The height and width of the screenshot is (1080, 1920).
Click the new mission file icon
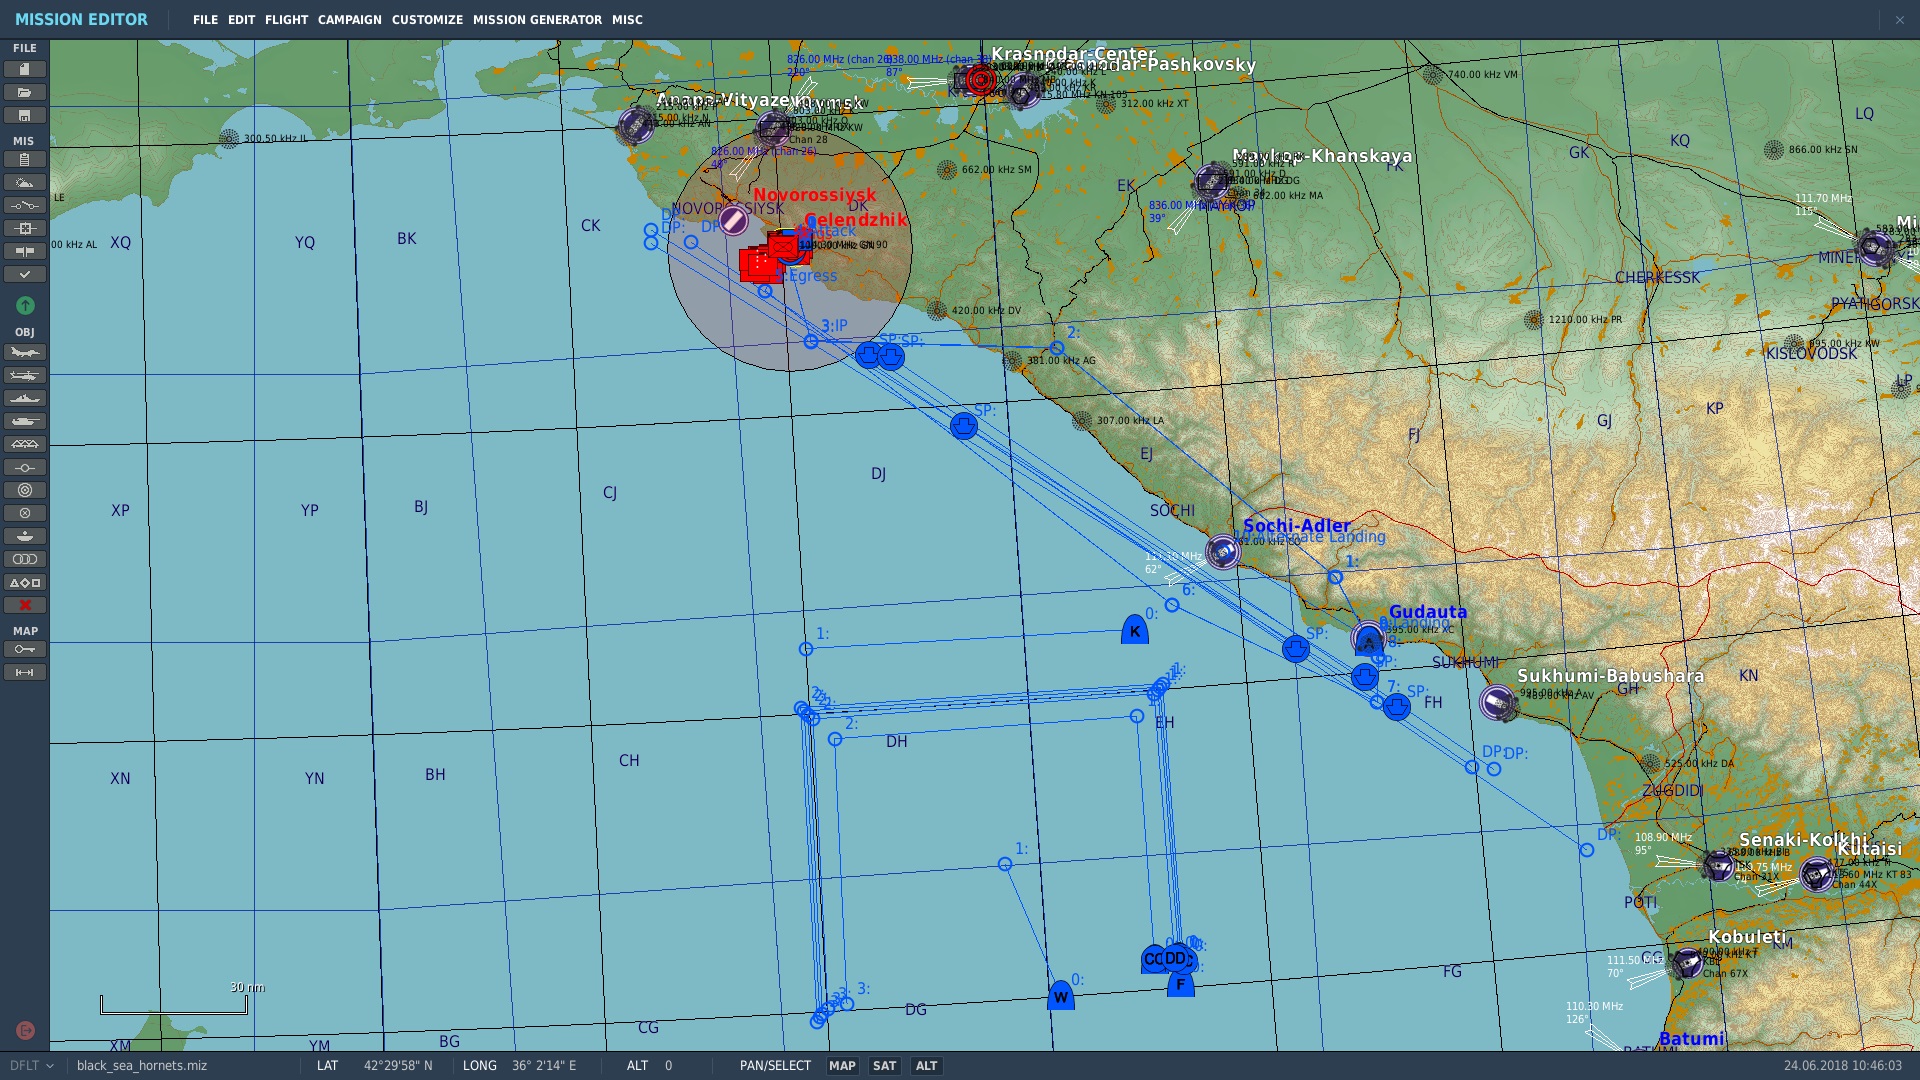[25, 69]
